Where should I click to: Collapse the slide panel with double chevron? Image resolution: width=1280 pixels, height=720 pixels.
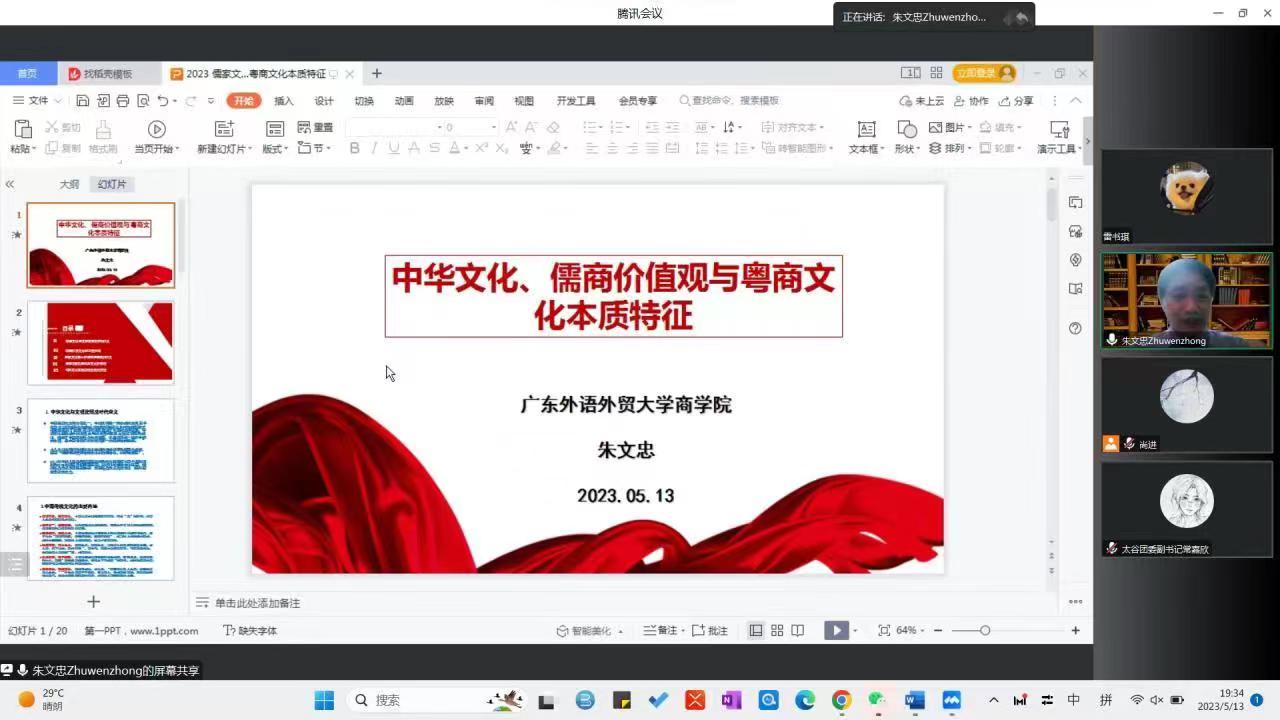(x=10, y=184)
